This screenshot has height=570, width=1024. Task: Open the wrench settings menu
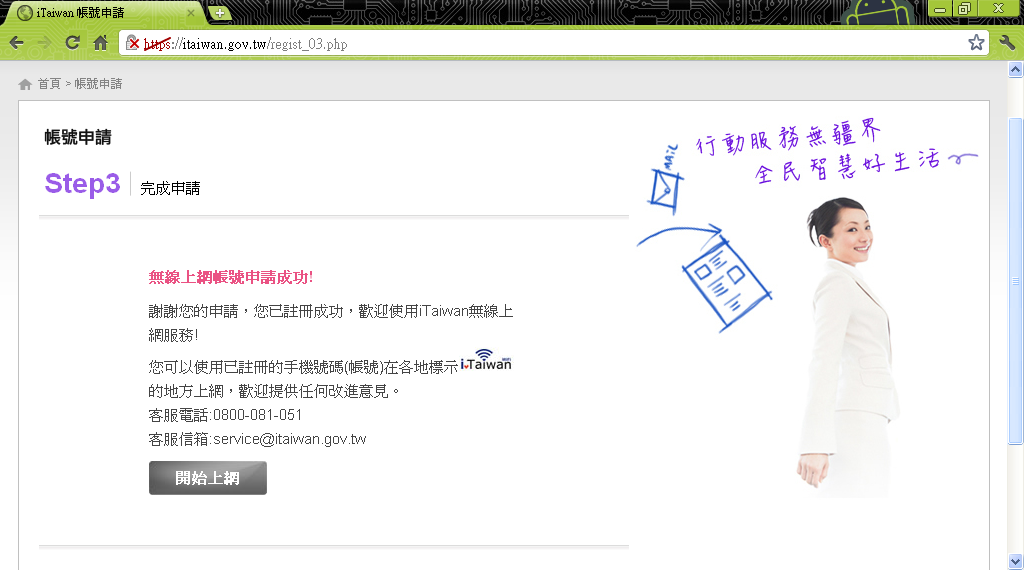tap(1007, 44)
